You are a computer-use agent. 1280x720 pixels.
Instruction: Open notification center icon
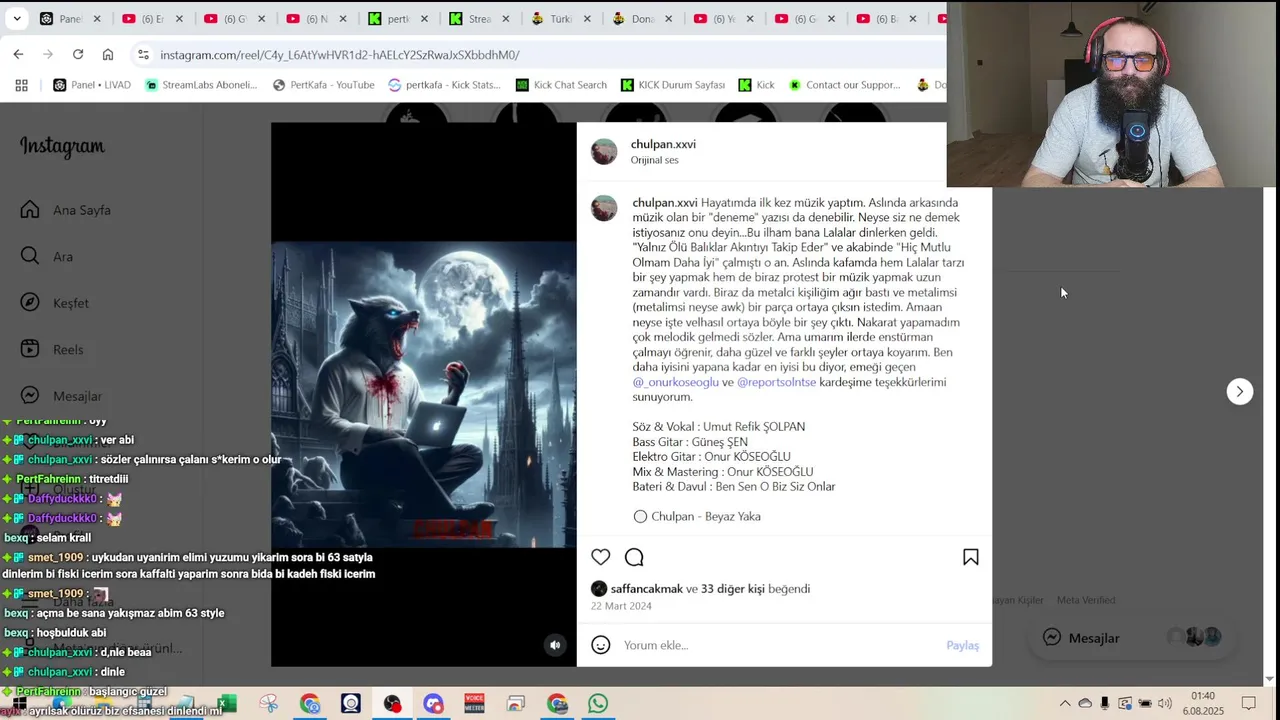[x=1248, y=703]
